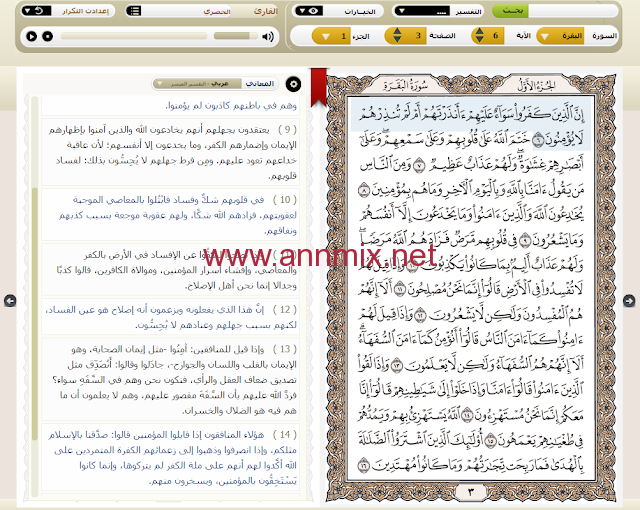Click the الجزء الأول page header
Screen dimensions: 640x510
(x=536, y=85)
